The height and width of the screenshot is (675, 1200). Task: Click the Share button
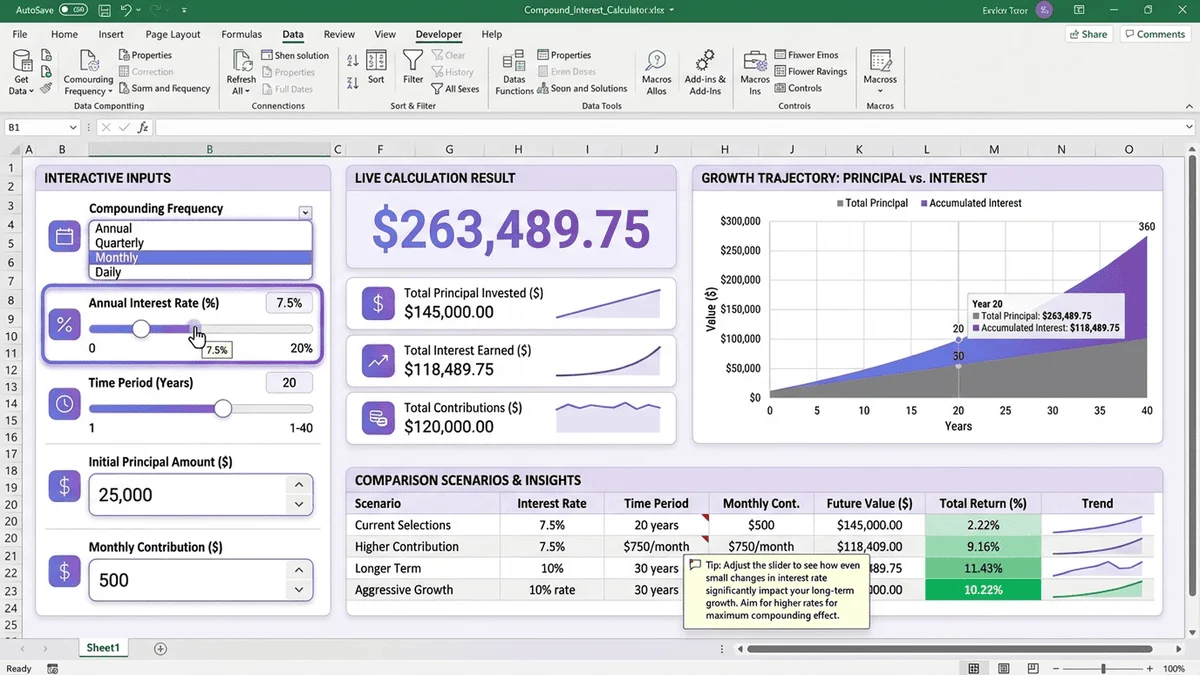(1087, 34)
